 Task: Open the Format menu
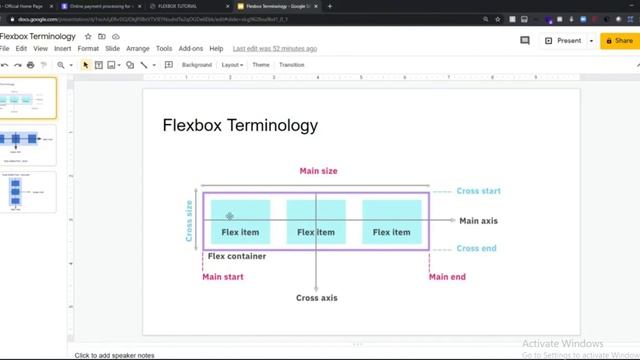point(88,49)
